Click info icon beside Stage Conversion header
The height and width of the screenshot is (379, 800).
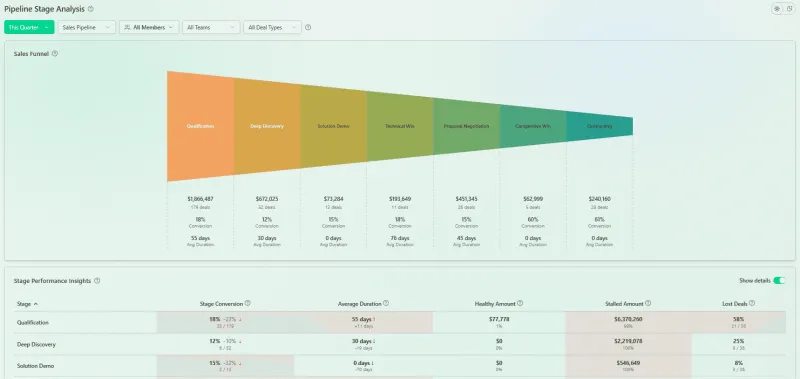tap(247, 303)
